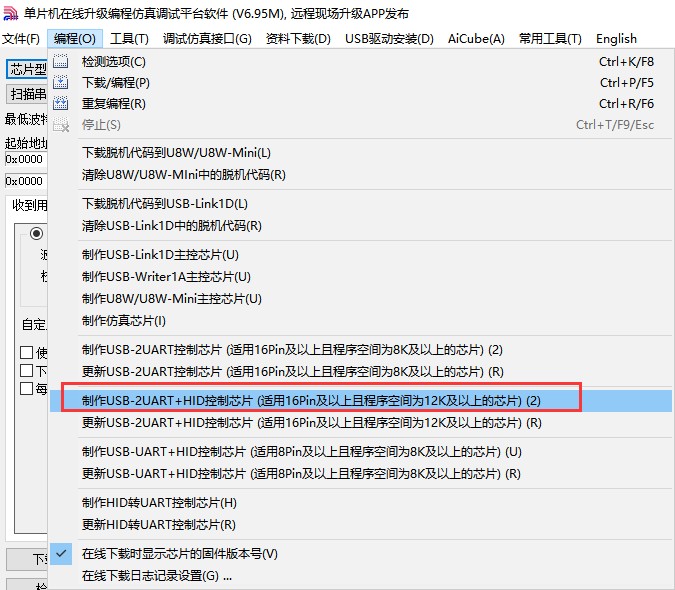675x590 pixels.
Task: Choose 制作USB-2UART+HID控制芯片 12K entry
Action: pyautogui.click(x=361, y=401)
